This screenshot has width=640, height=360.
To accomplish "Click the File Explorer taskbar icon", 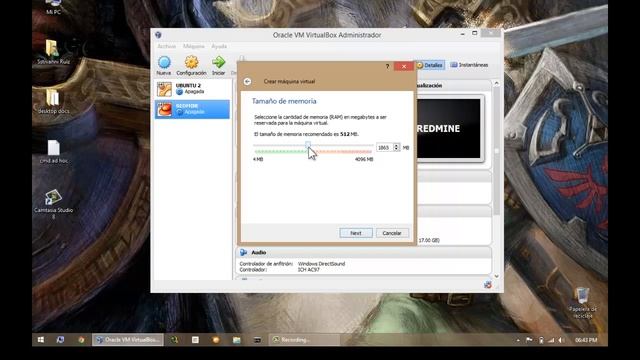I will tap(237, 340).
